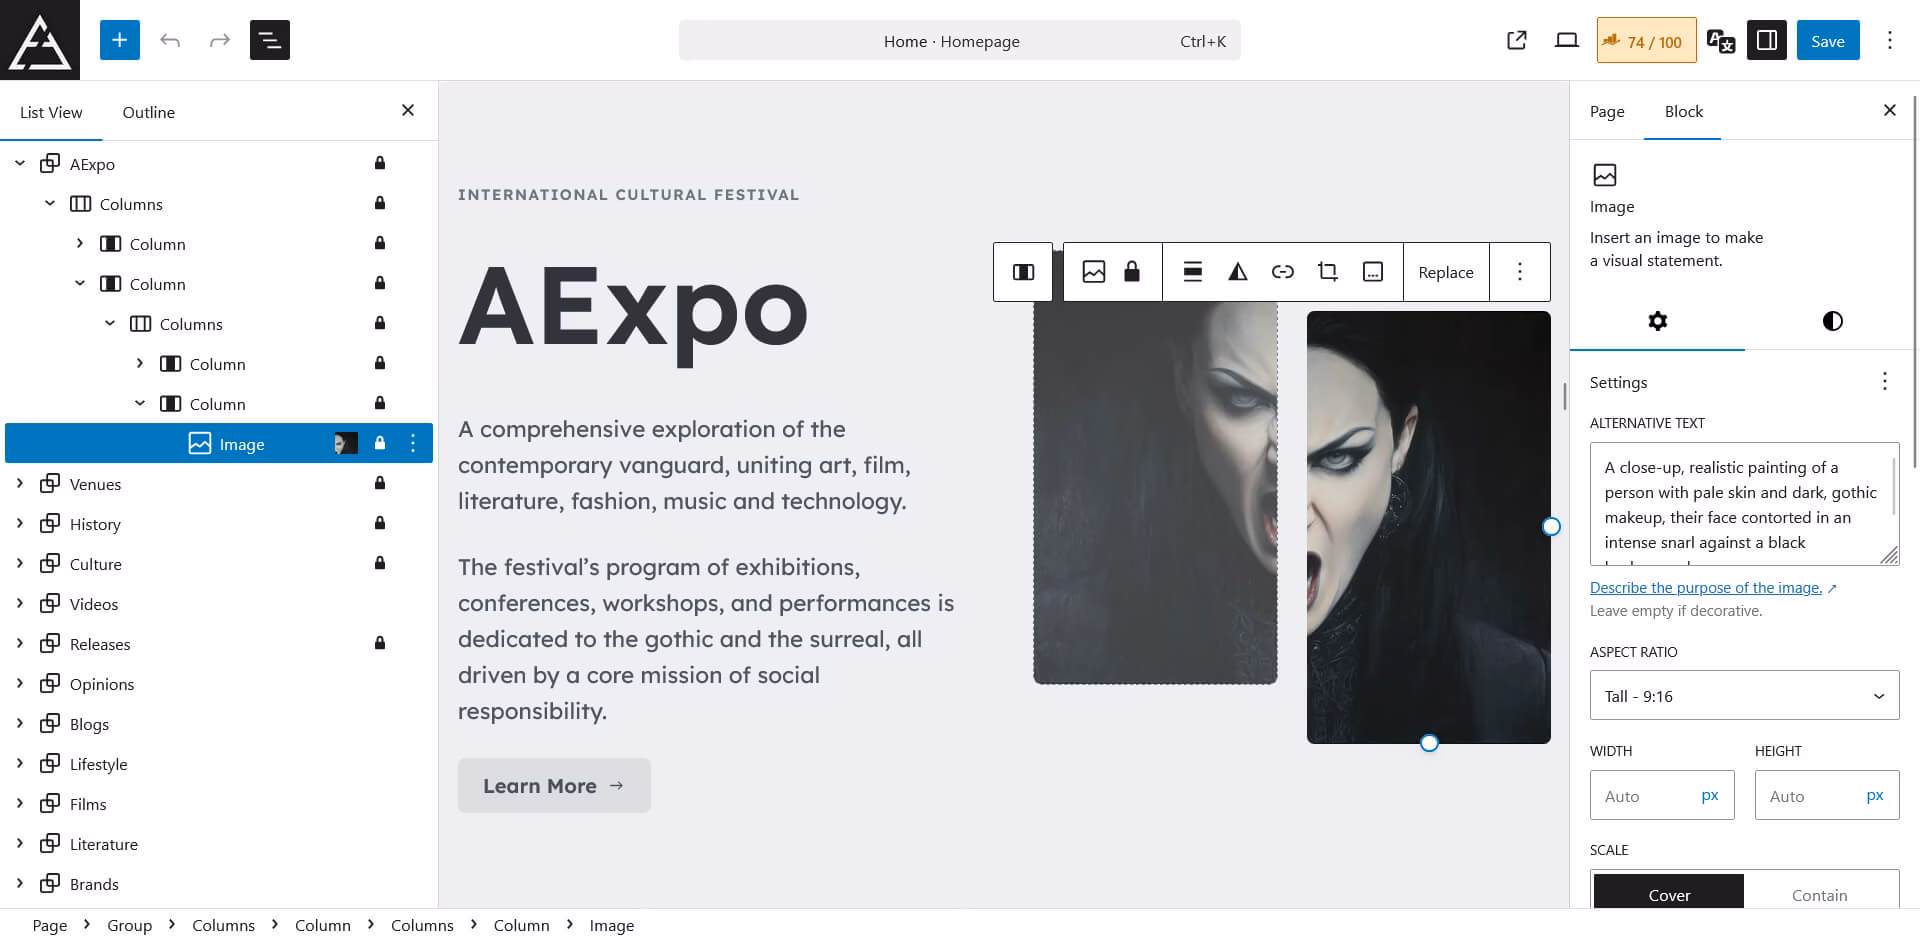Unlock the image block via toolbar lock

tap(1132, 272)
